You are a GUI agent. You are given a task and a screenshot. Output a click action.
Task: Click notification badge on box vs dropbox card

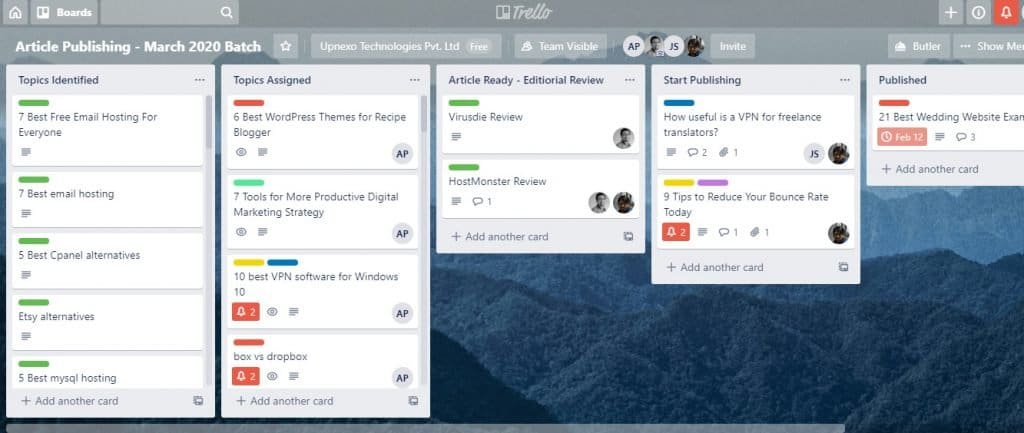(x=246, y=376)
